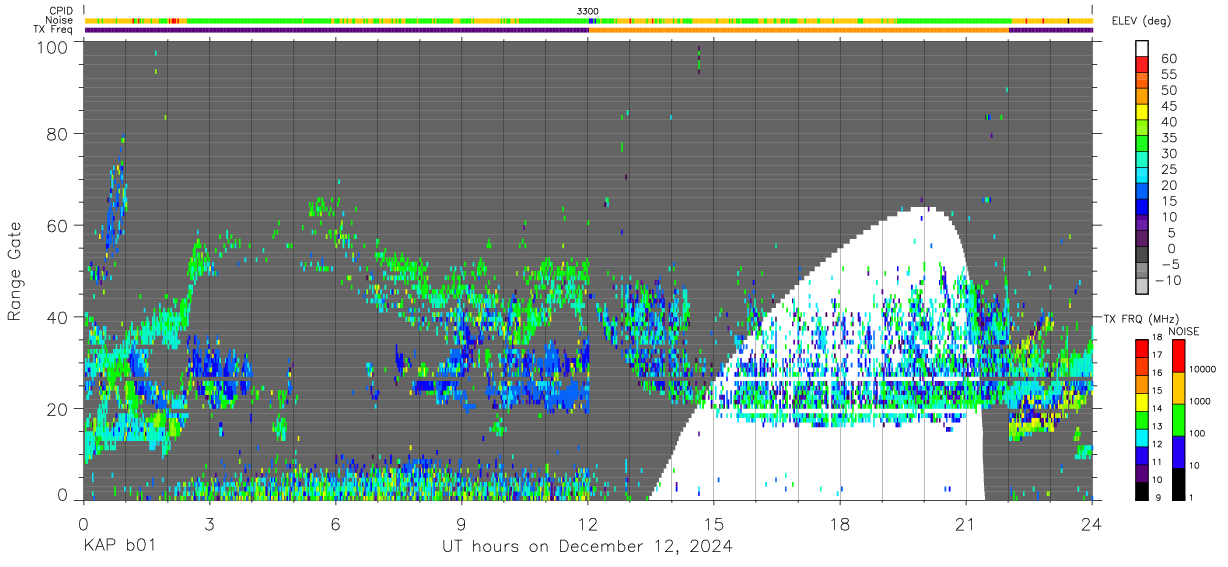Select the red segment of the TX FRQ colorbar
This screenshot has width=1228, height=567.
pos(1142,348)
